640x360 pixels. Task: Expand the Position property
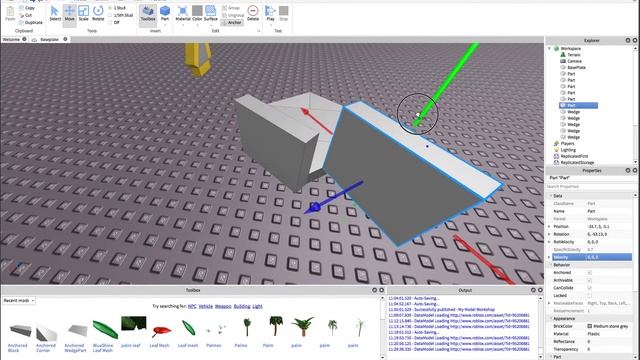coord(549,227)
